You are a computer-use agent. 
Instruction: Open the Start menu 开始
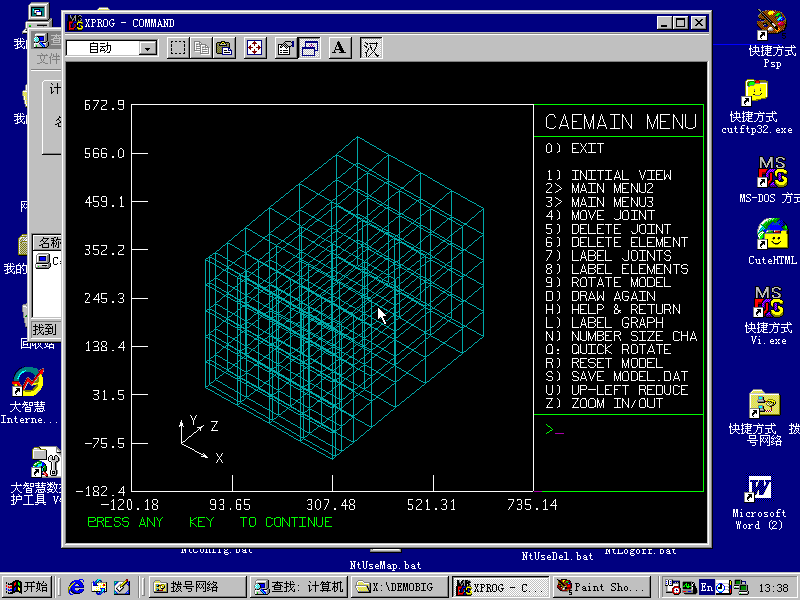pos(27,587)
